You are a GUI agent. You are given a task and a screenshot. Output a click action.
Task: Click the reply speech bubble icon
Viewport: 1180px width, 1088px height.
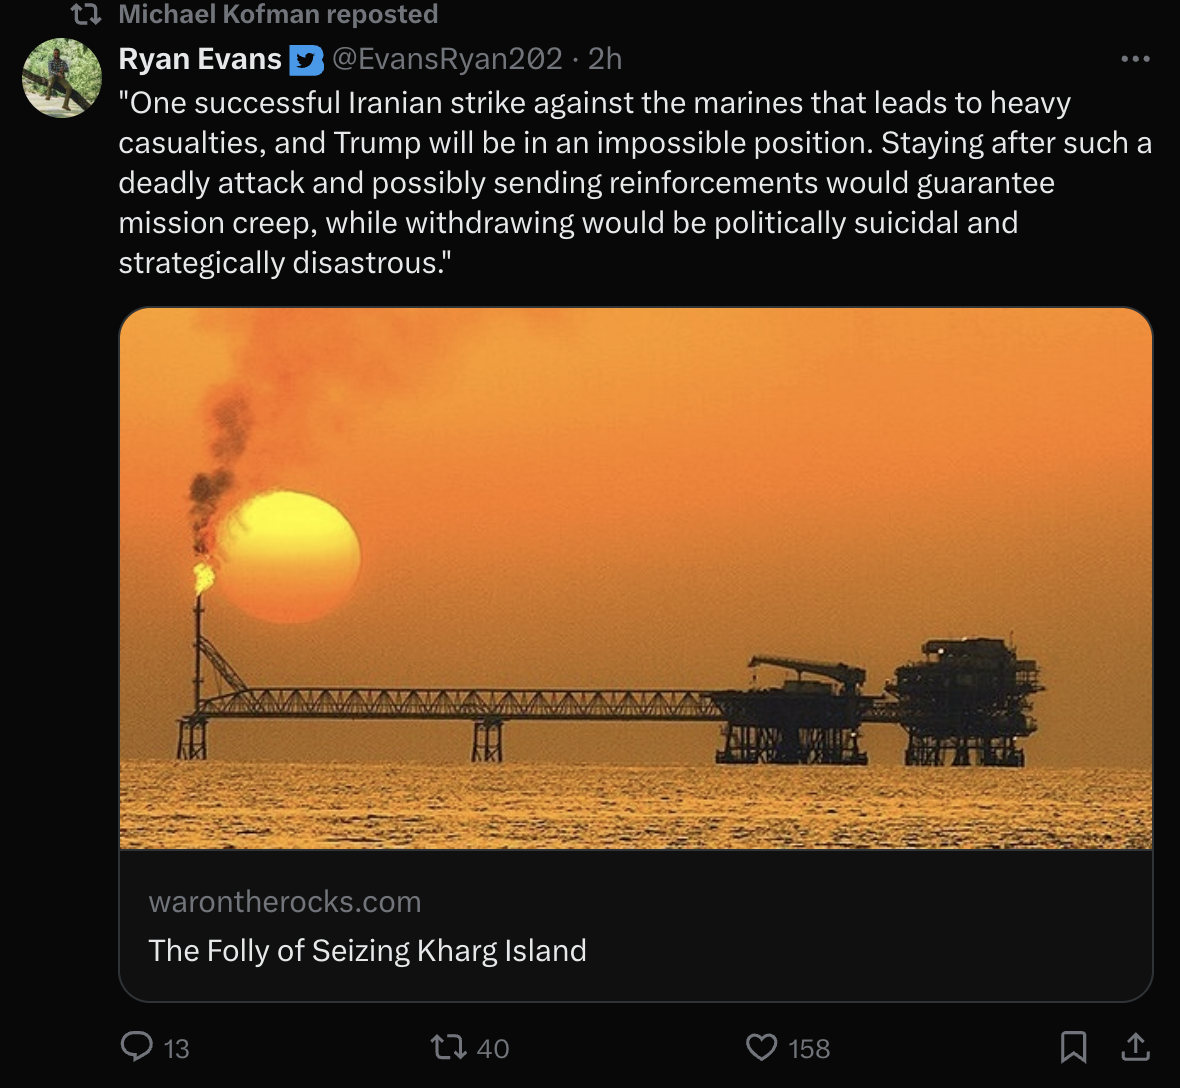tap(136, 1047)
